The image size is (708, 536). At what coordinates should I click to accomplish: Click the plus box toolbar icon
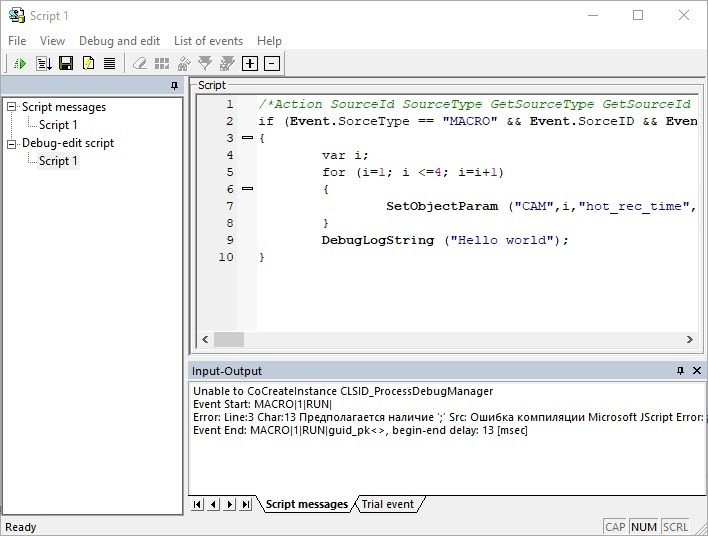tap(250, 64)
